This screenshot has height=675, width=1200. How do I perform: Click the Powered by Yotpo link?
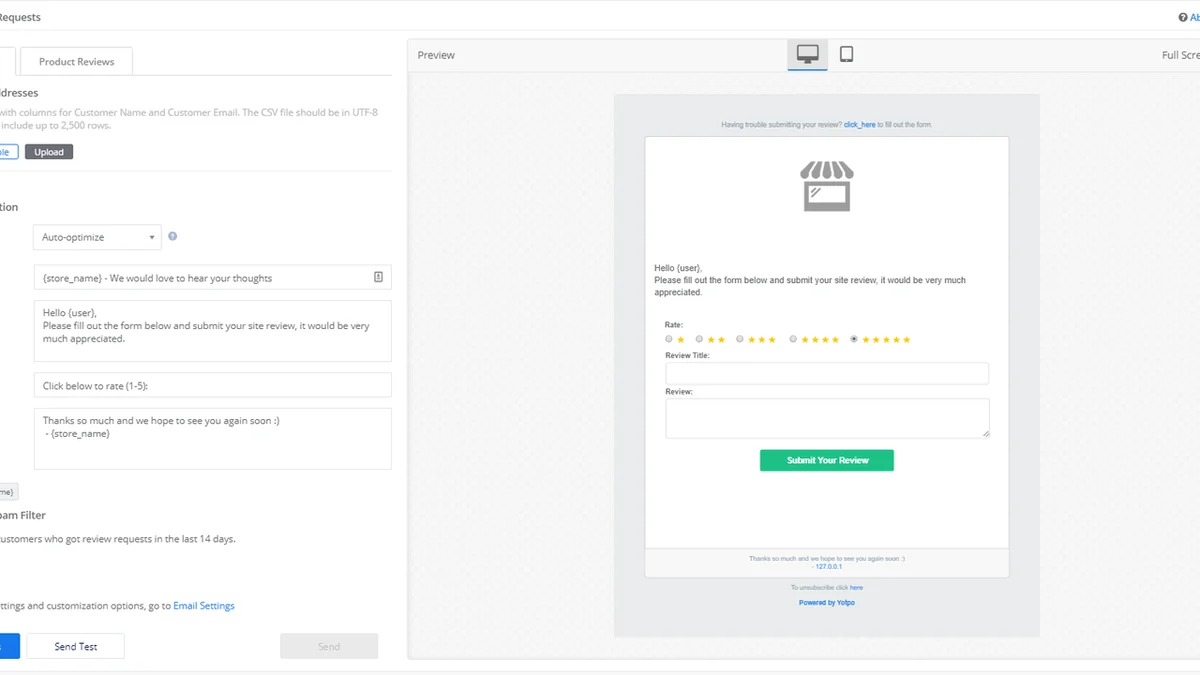click(826, 602)
